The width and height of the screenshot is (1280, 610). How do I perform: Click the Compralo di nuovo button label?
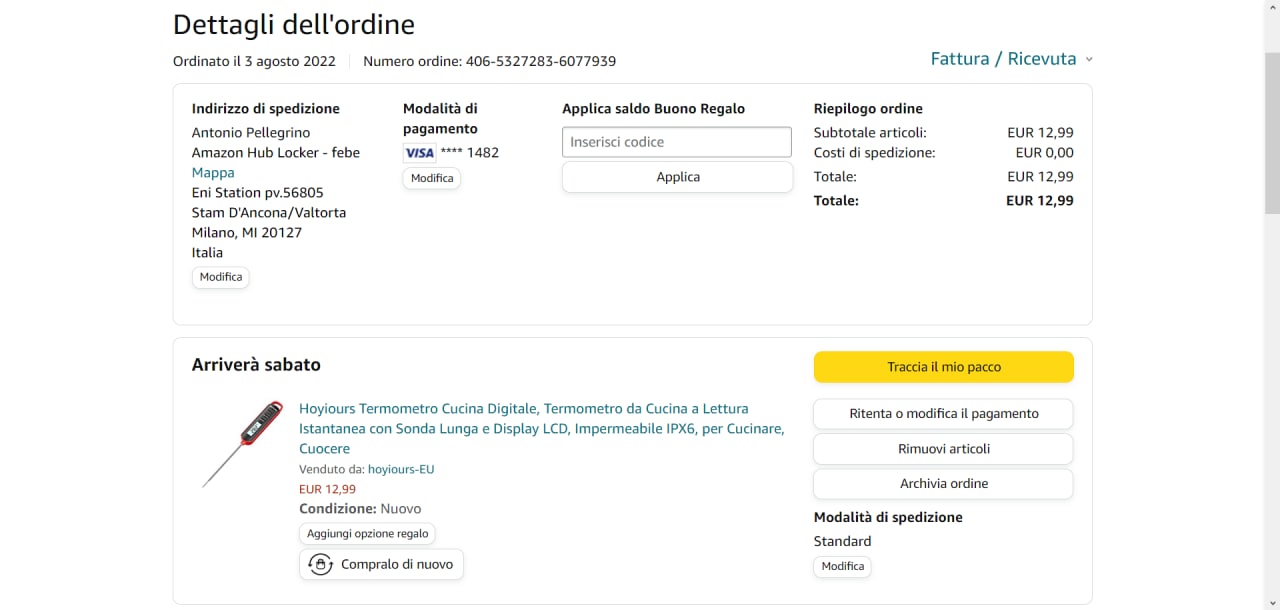click(397, 564)
